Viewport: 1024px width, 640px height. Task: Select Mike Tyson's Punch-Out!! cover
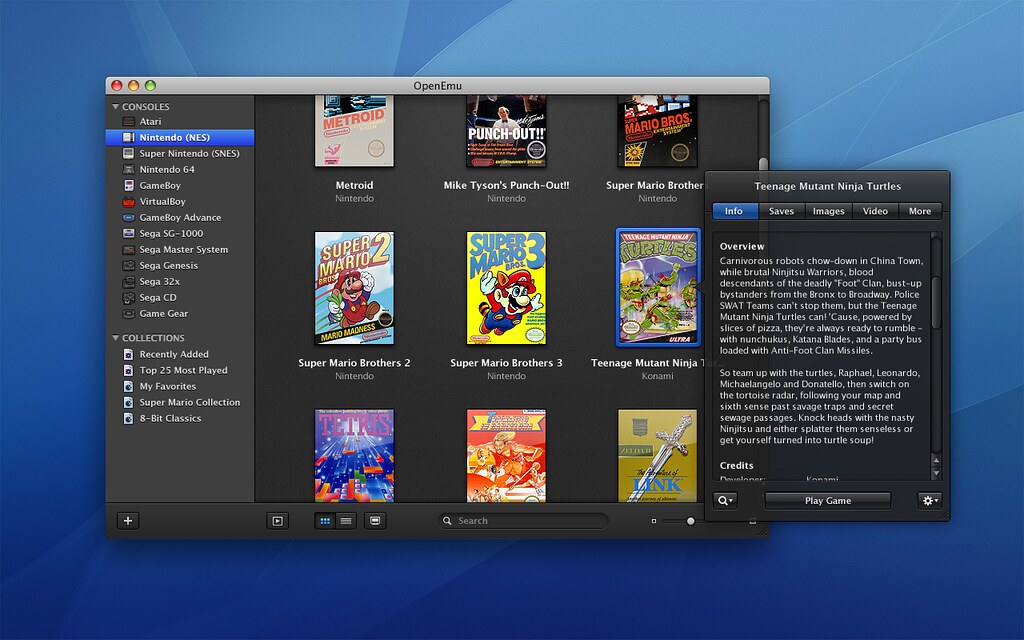[506, 131]
